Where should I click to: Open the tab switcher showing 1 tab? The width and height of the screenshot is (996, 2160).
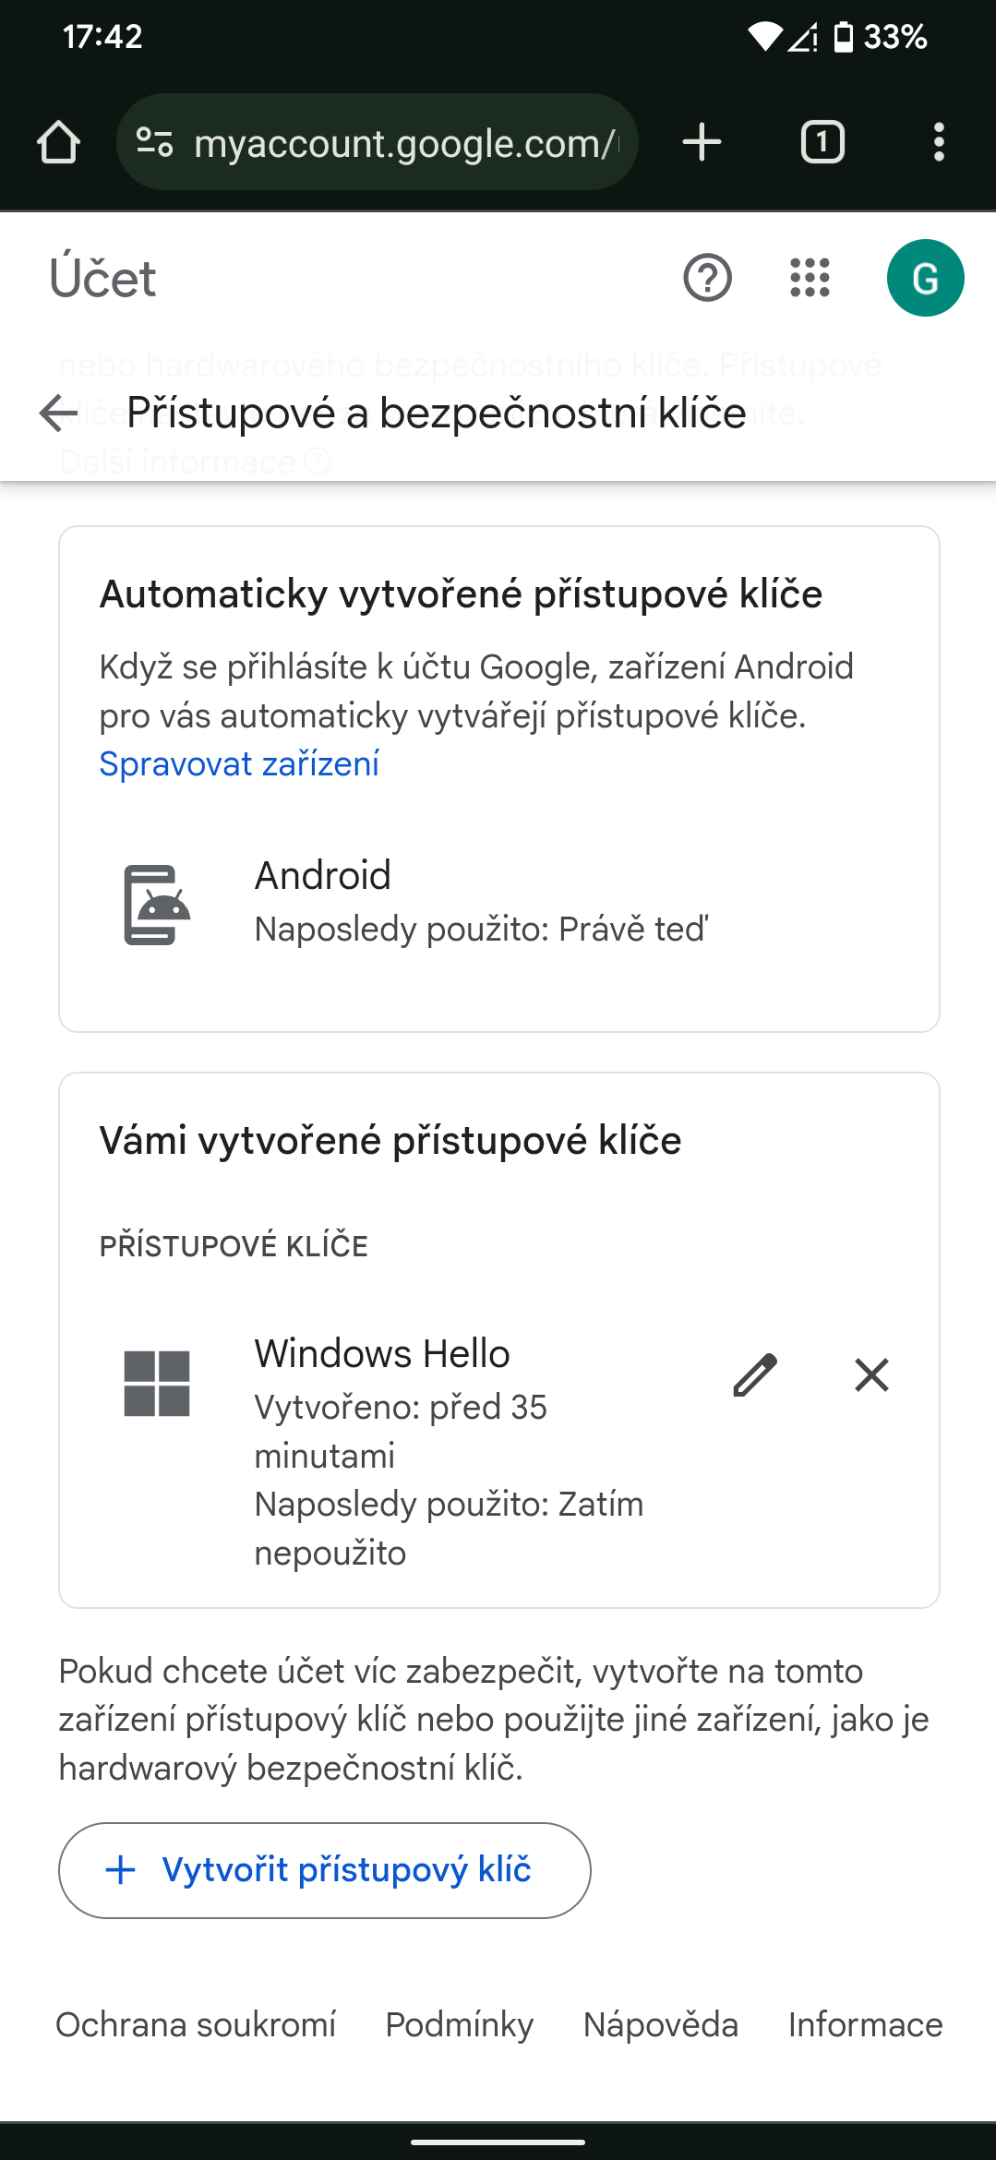[822, 142]
